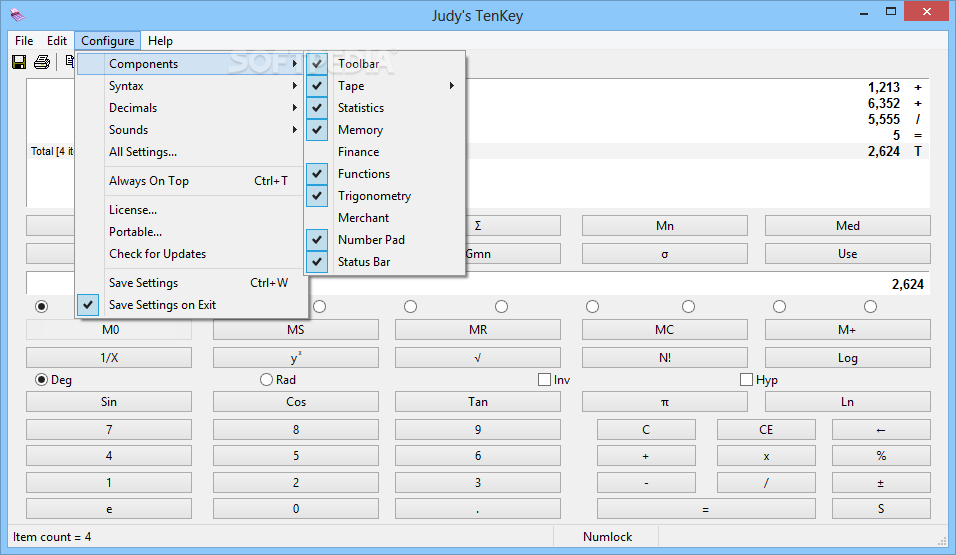Click the Log button
This screenshot has height=555, width=956.
[847, 357]
